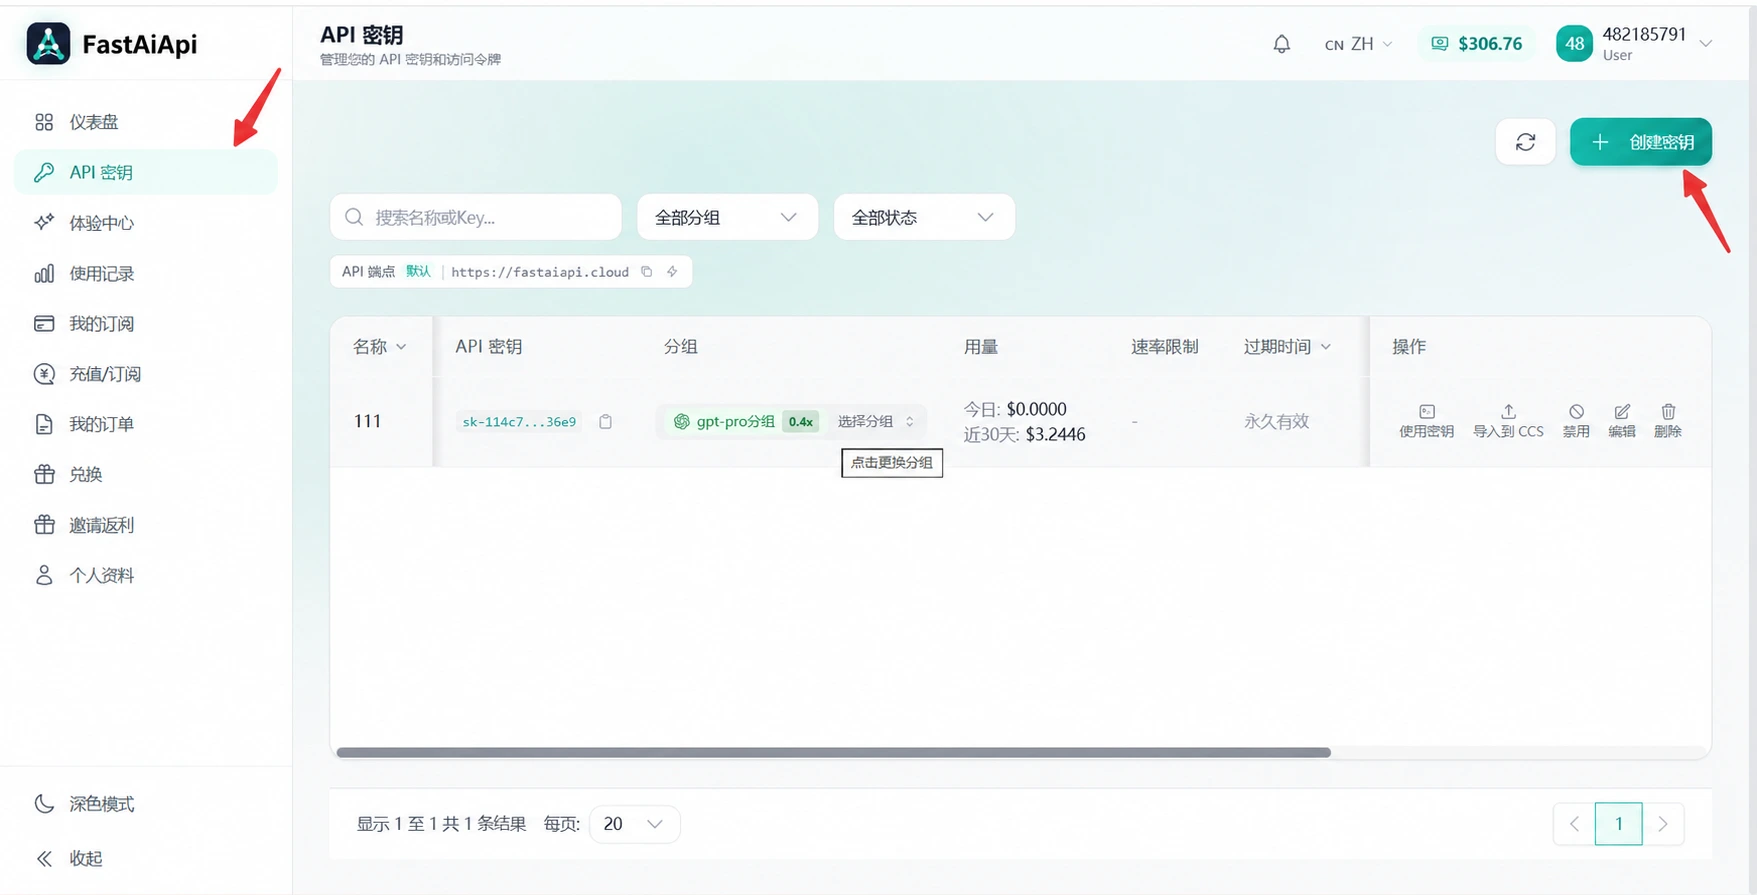
Task: Click the magnifier search icon
Action: [354, 217]
